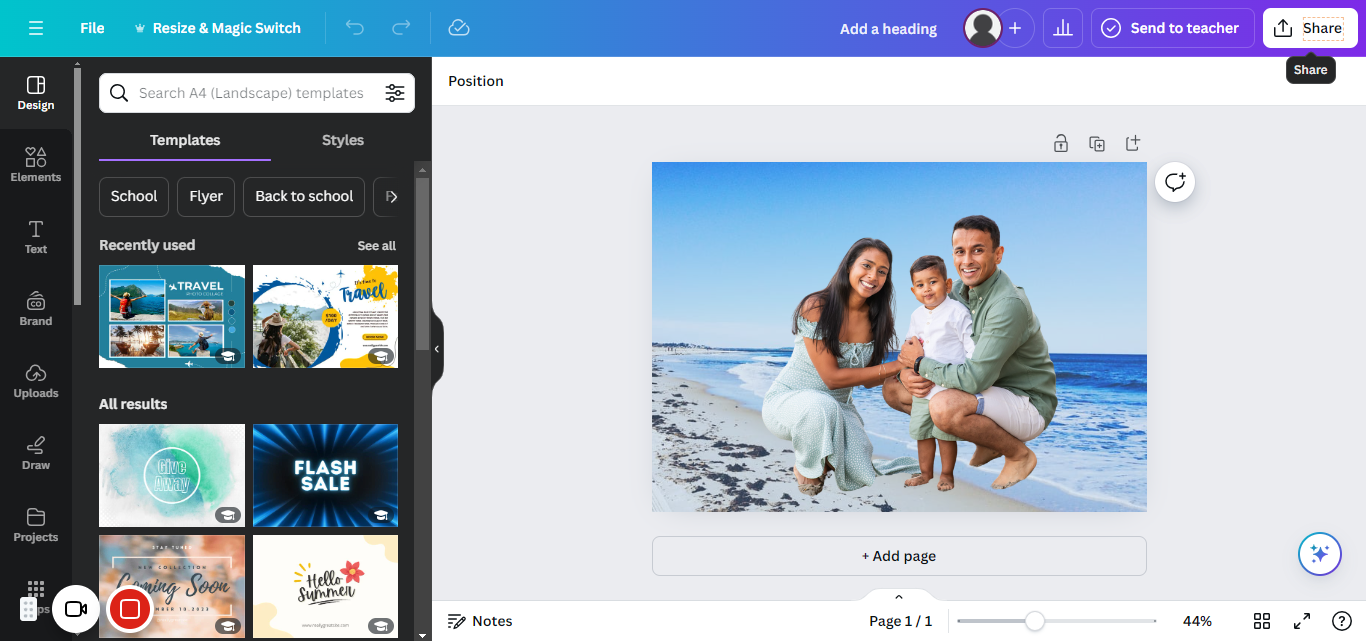This screenshot has height=641, width=1366.
Task: Select the Flyer category chip
Action: point(206,196)
